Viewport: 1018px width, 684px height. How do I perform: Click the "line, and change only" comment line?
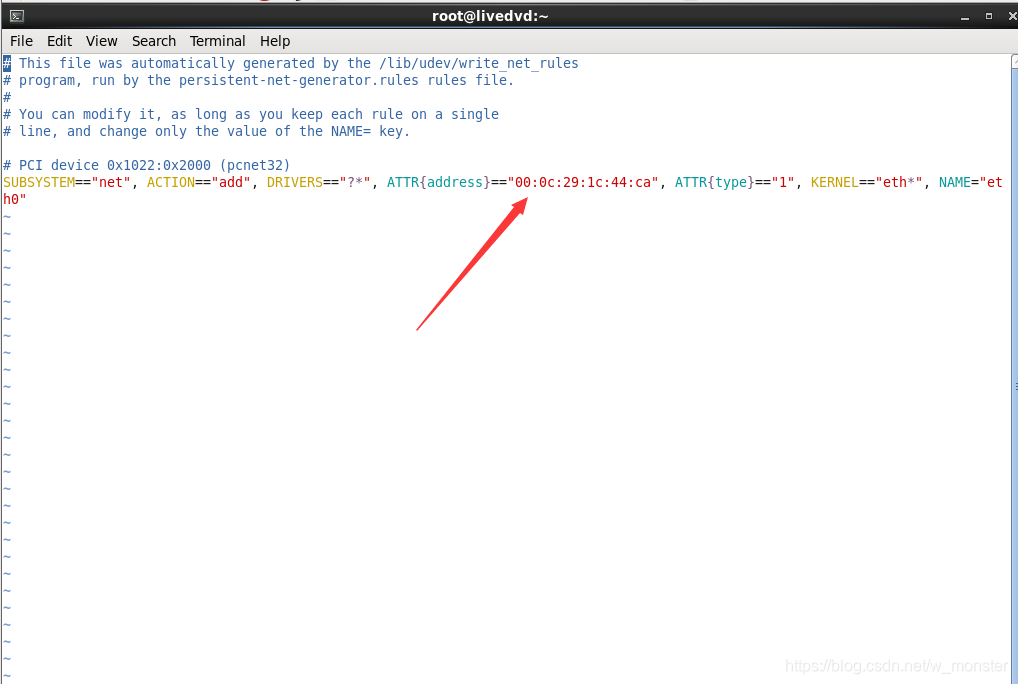206,131
